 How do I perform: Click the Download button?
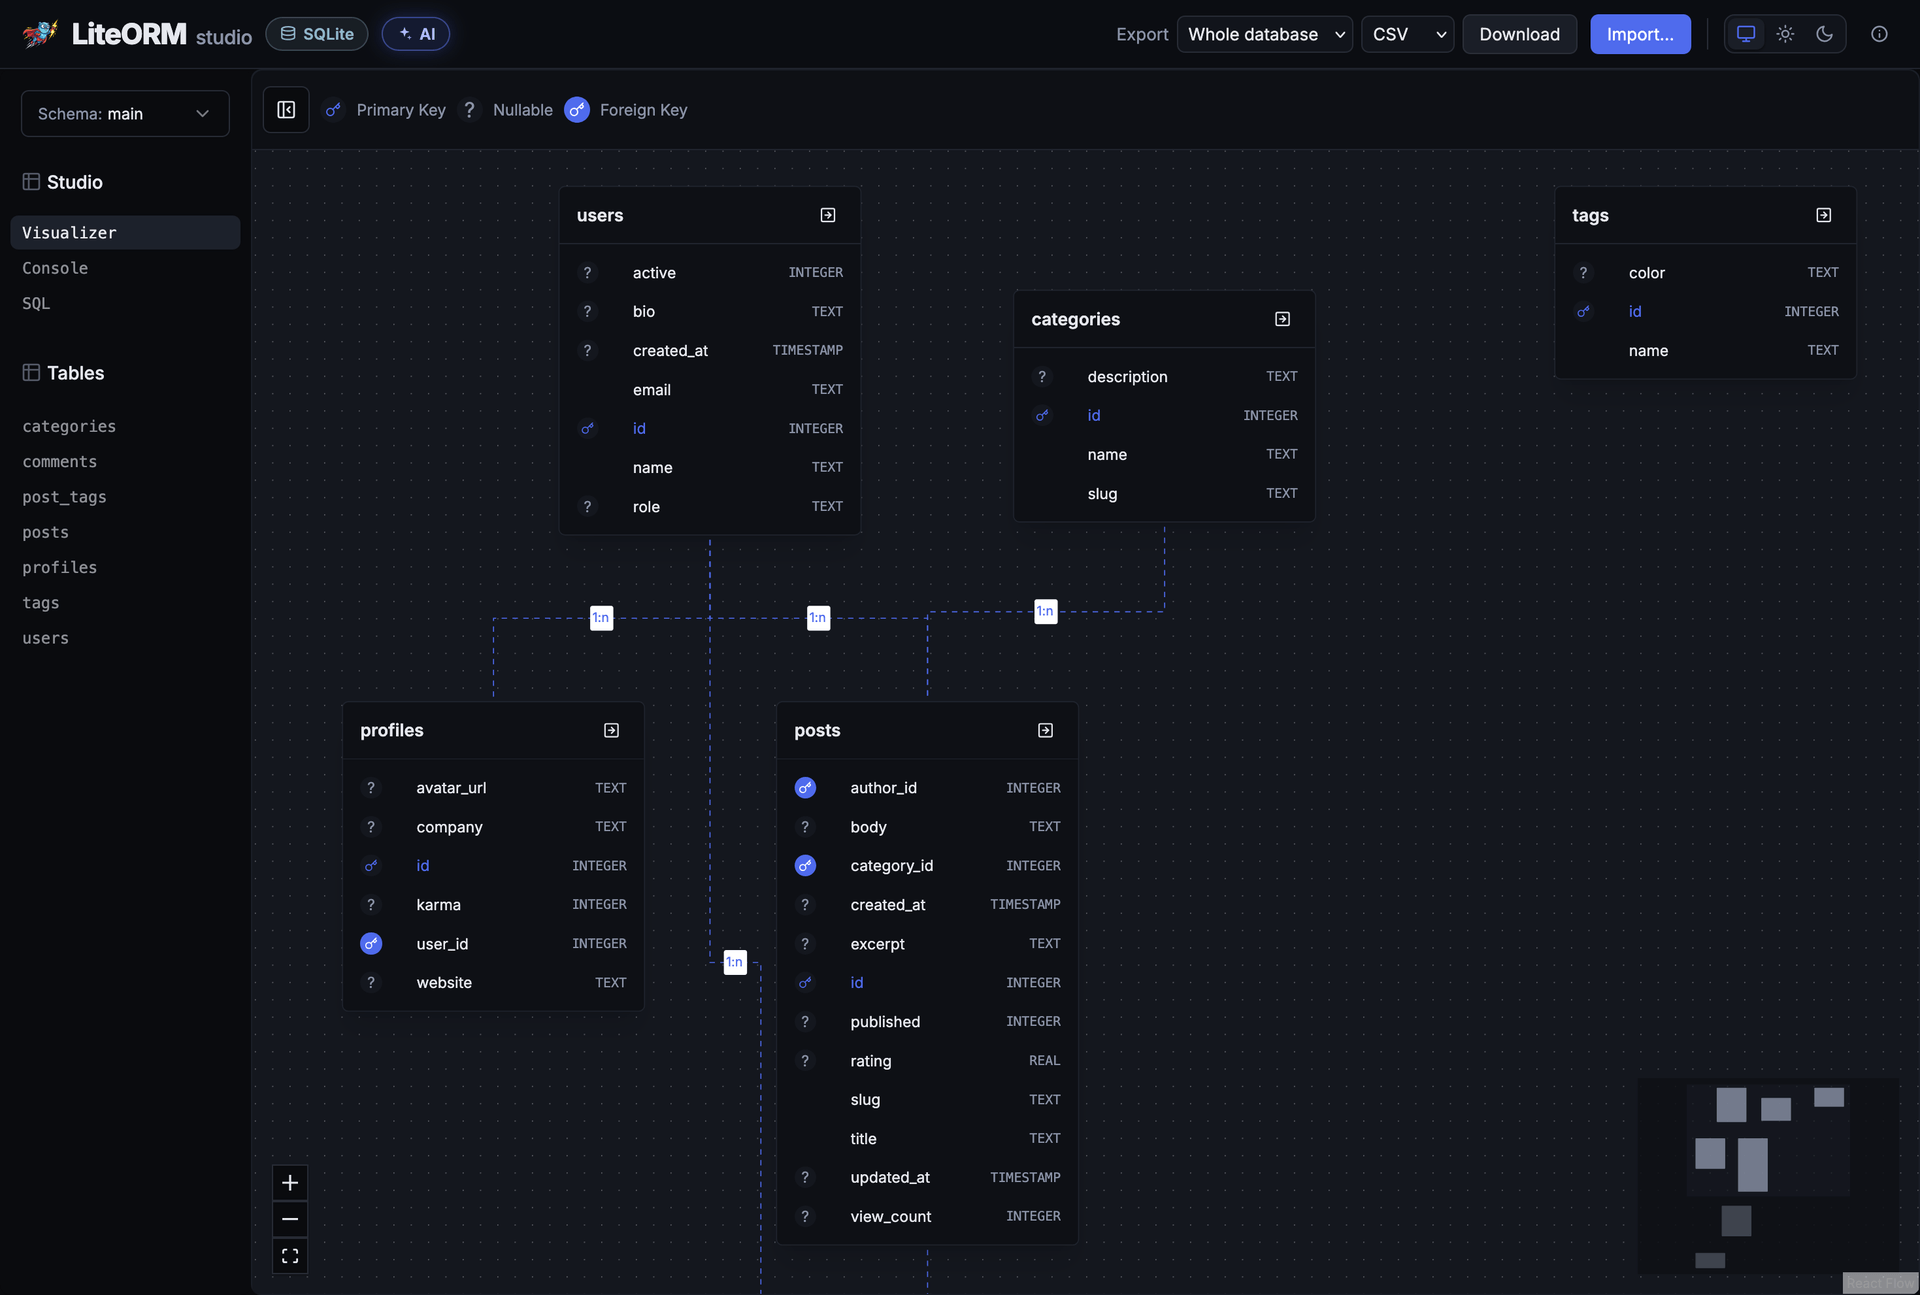(1519, 34)
